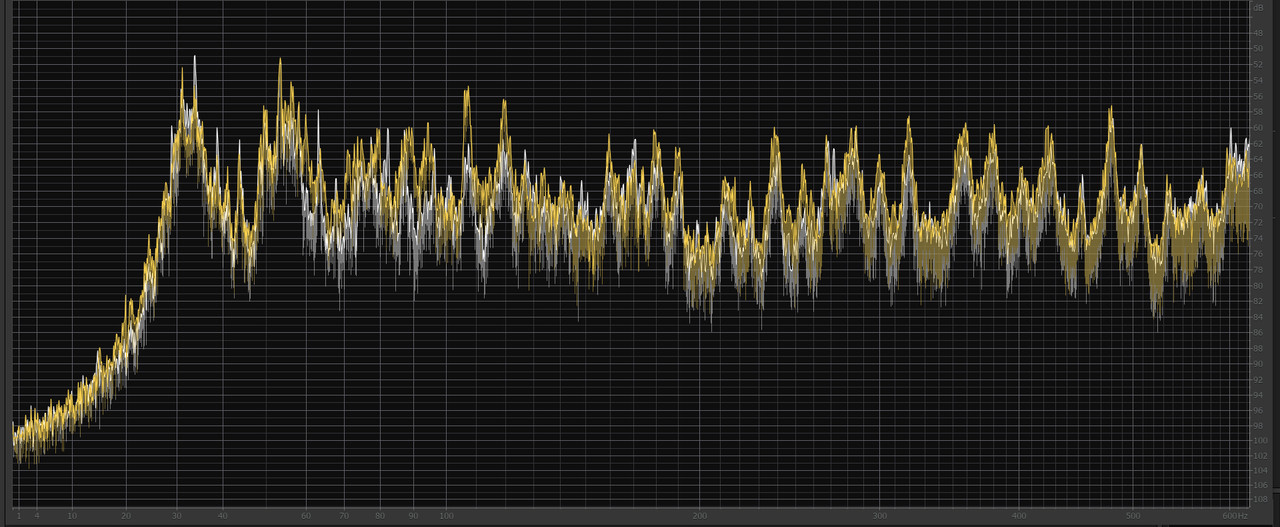Click the 108 label on the dB scale
Viewport: 1280px width, 527px height.
(1258, 499)
